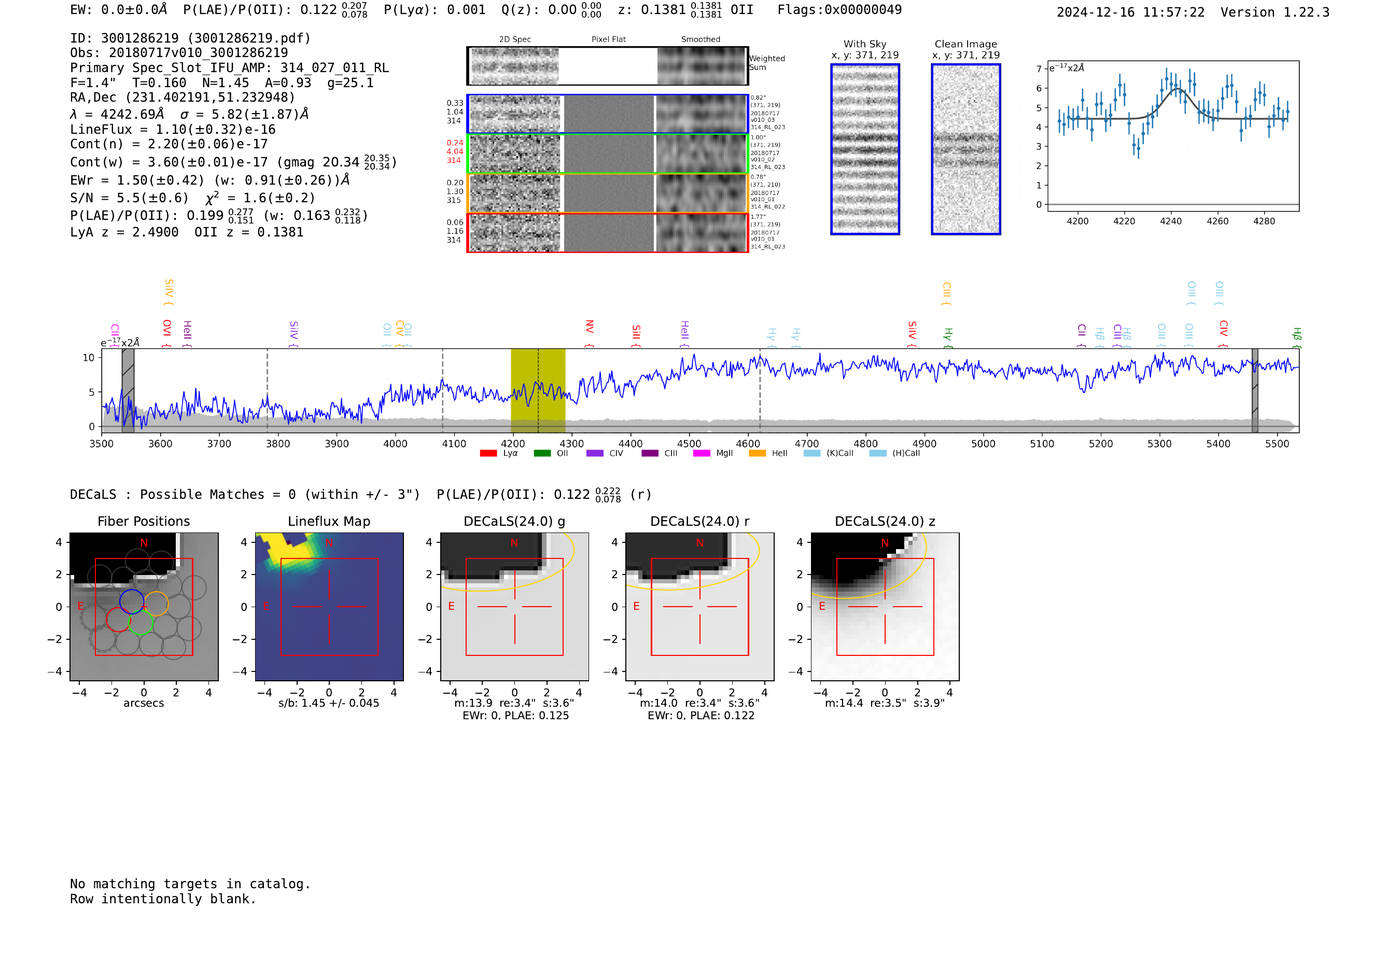Open the DECaLS(24.0) g cutout

pos(514,607)
